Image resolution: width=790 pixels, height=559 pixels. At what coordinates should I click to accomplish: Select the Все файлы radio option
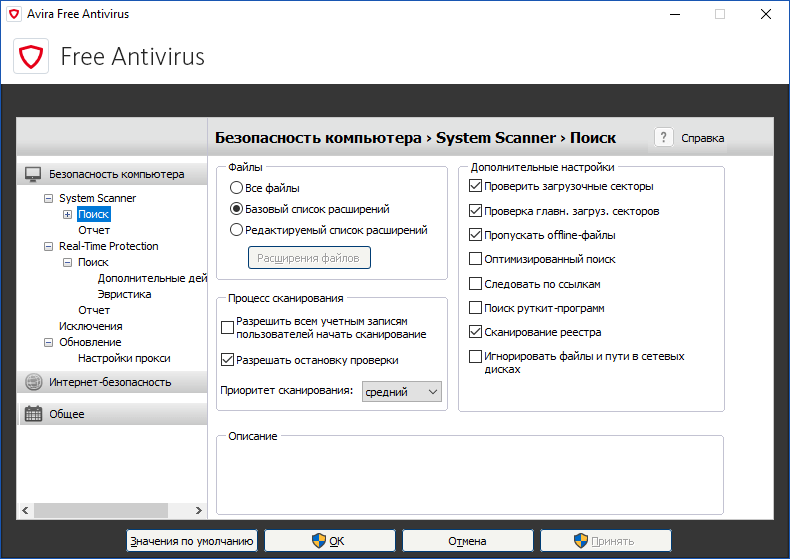pyautogui.click(x=236, y=188)
